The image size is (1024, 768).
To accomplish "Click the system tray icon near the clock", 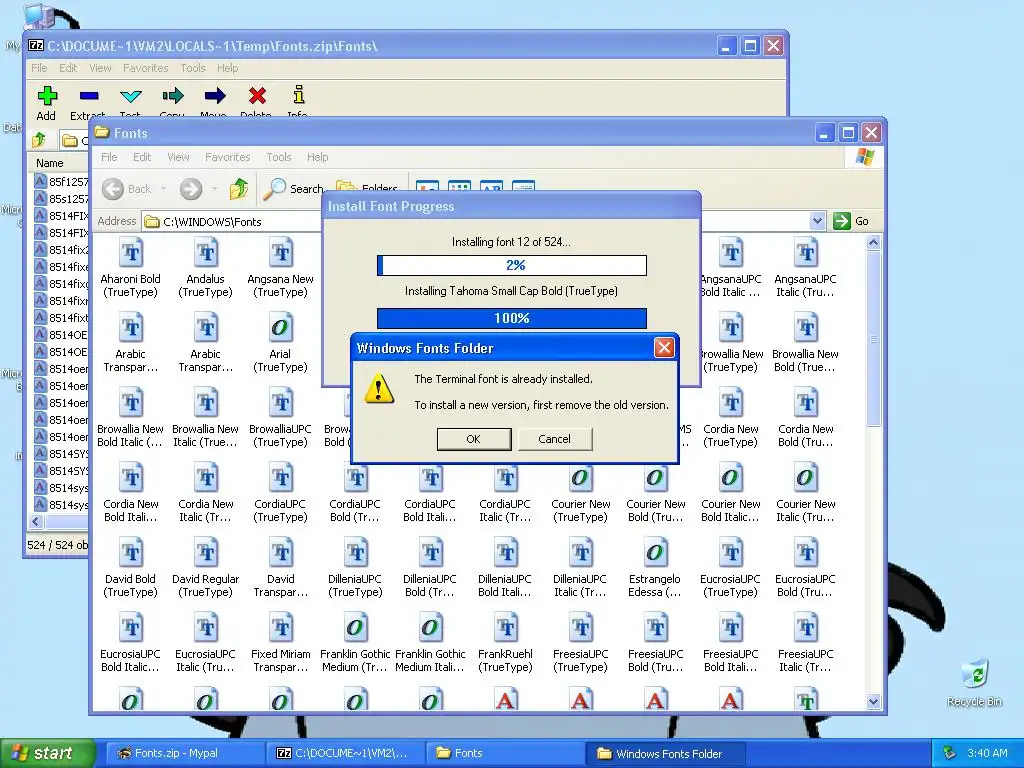I will (950, 754).
